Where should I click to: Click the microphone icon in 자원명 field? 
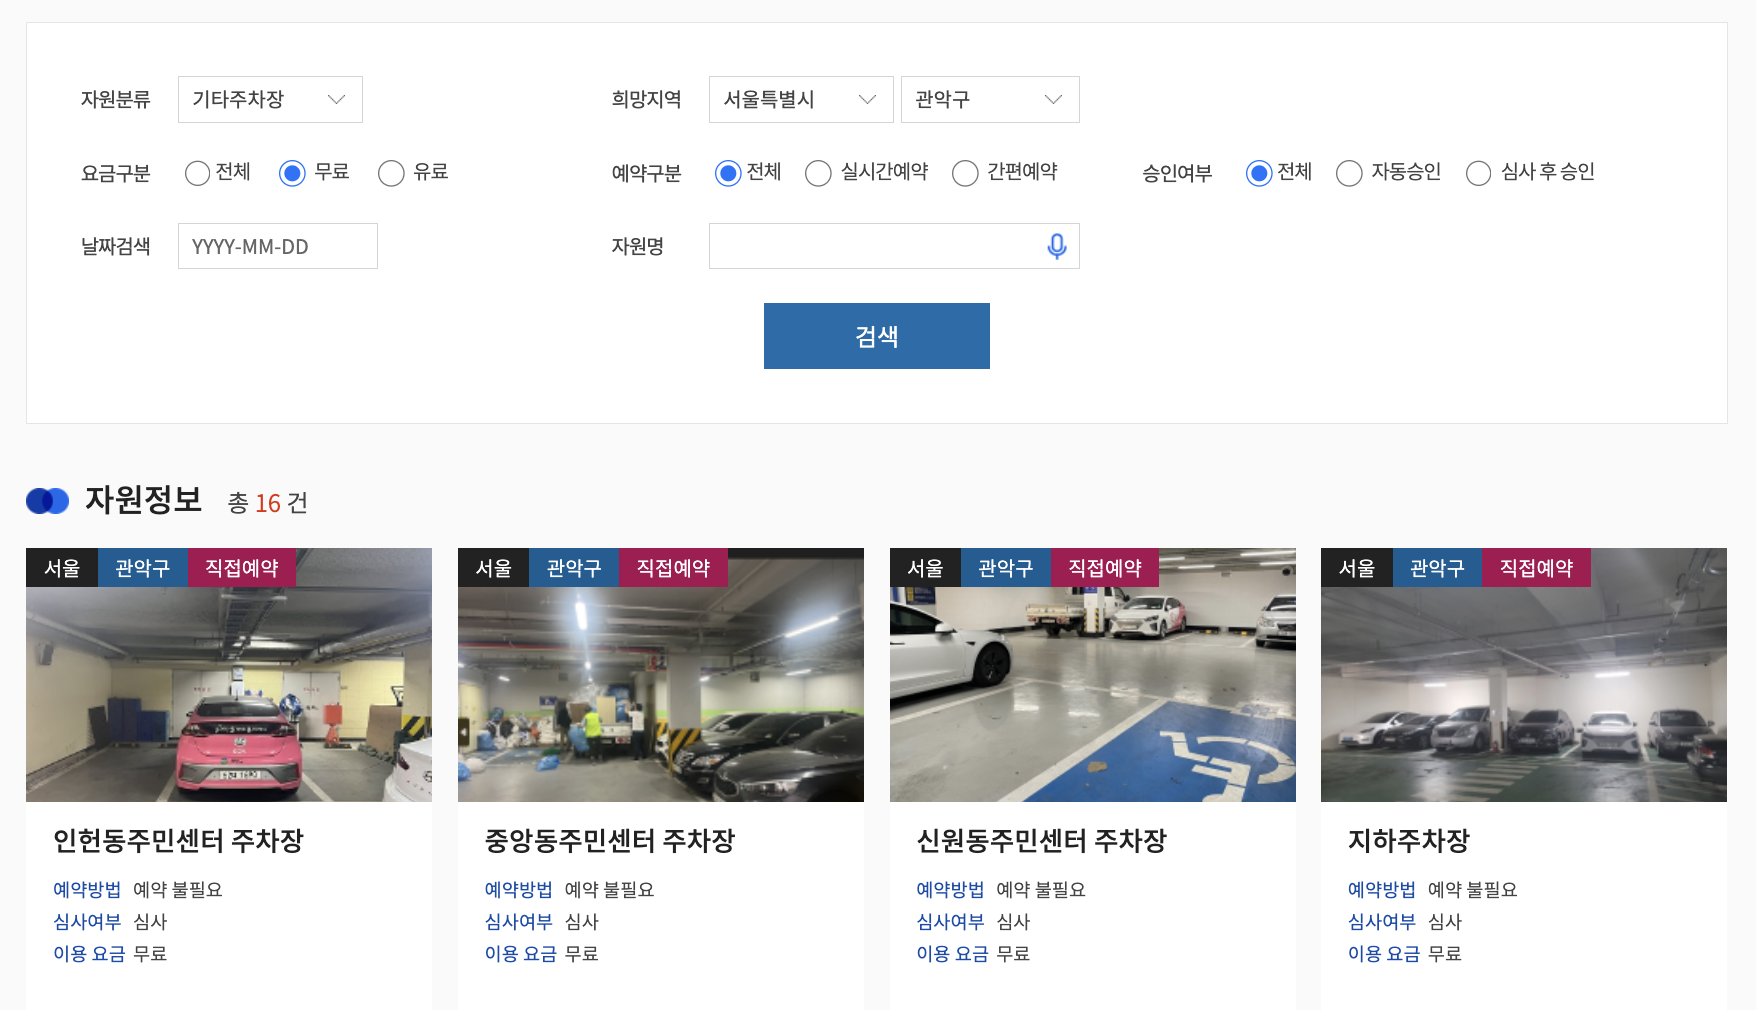tap(1056, 246)
